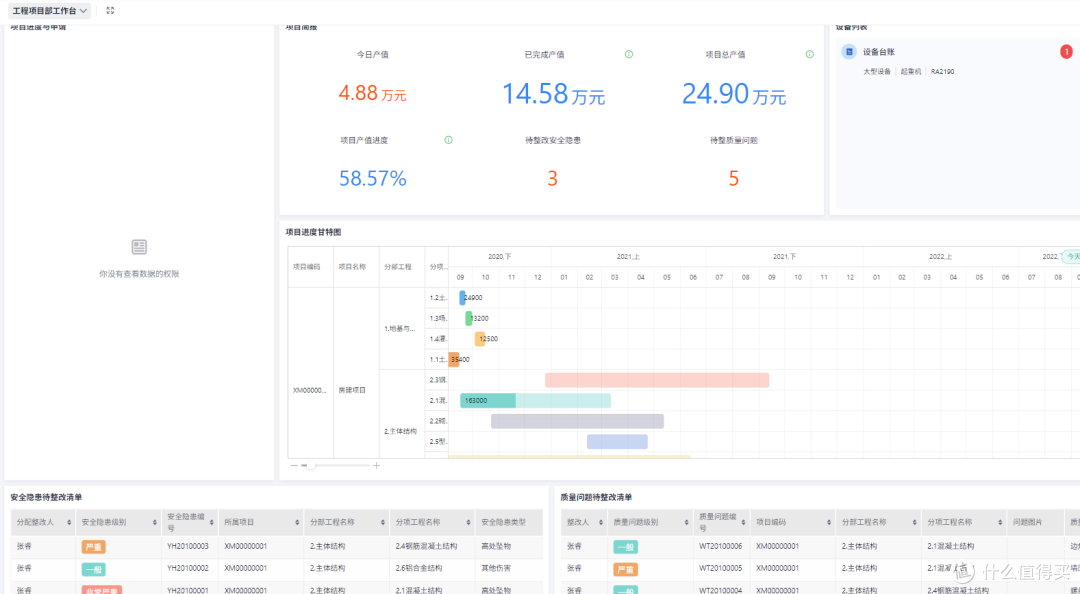
Task: Click the progress value 58.57%
Action: tap(373, 178)
